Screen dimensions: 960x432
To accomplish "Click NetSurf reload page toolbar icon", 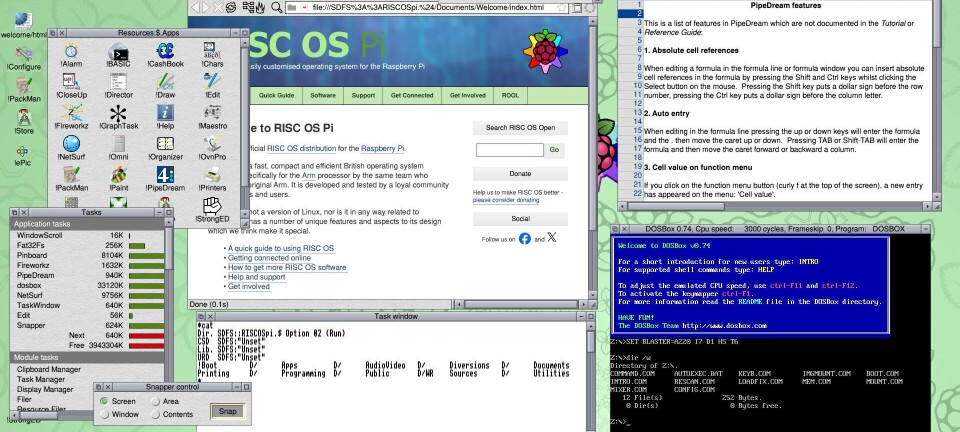I will coord(231,7).
